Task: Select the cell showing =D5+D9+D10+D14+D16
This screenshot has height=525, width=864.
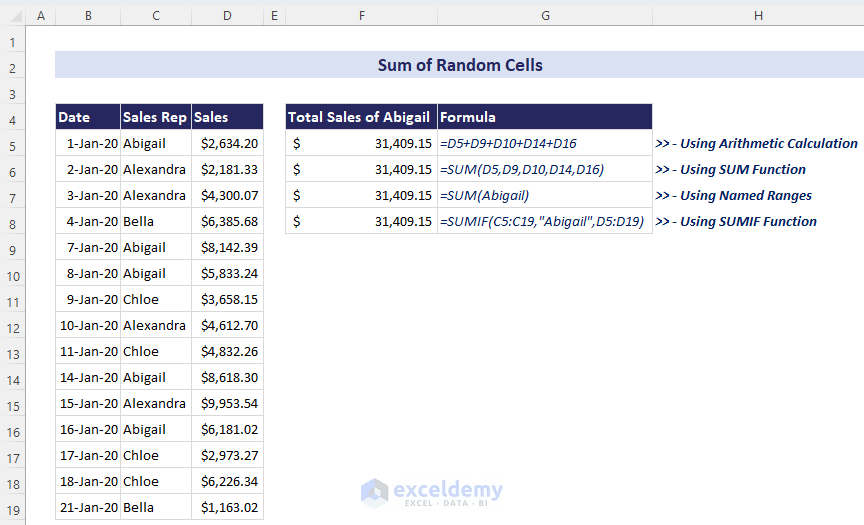Action: 544,143
